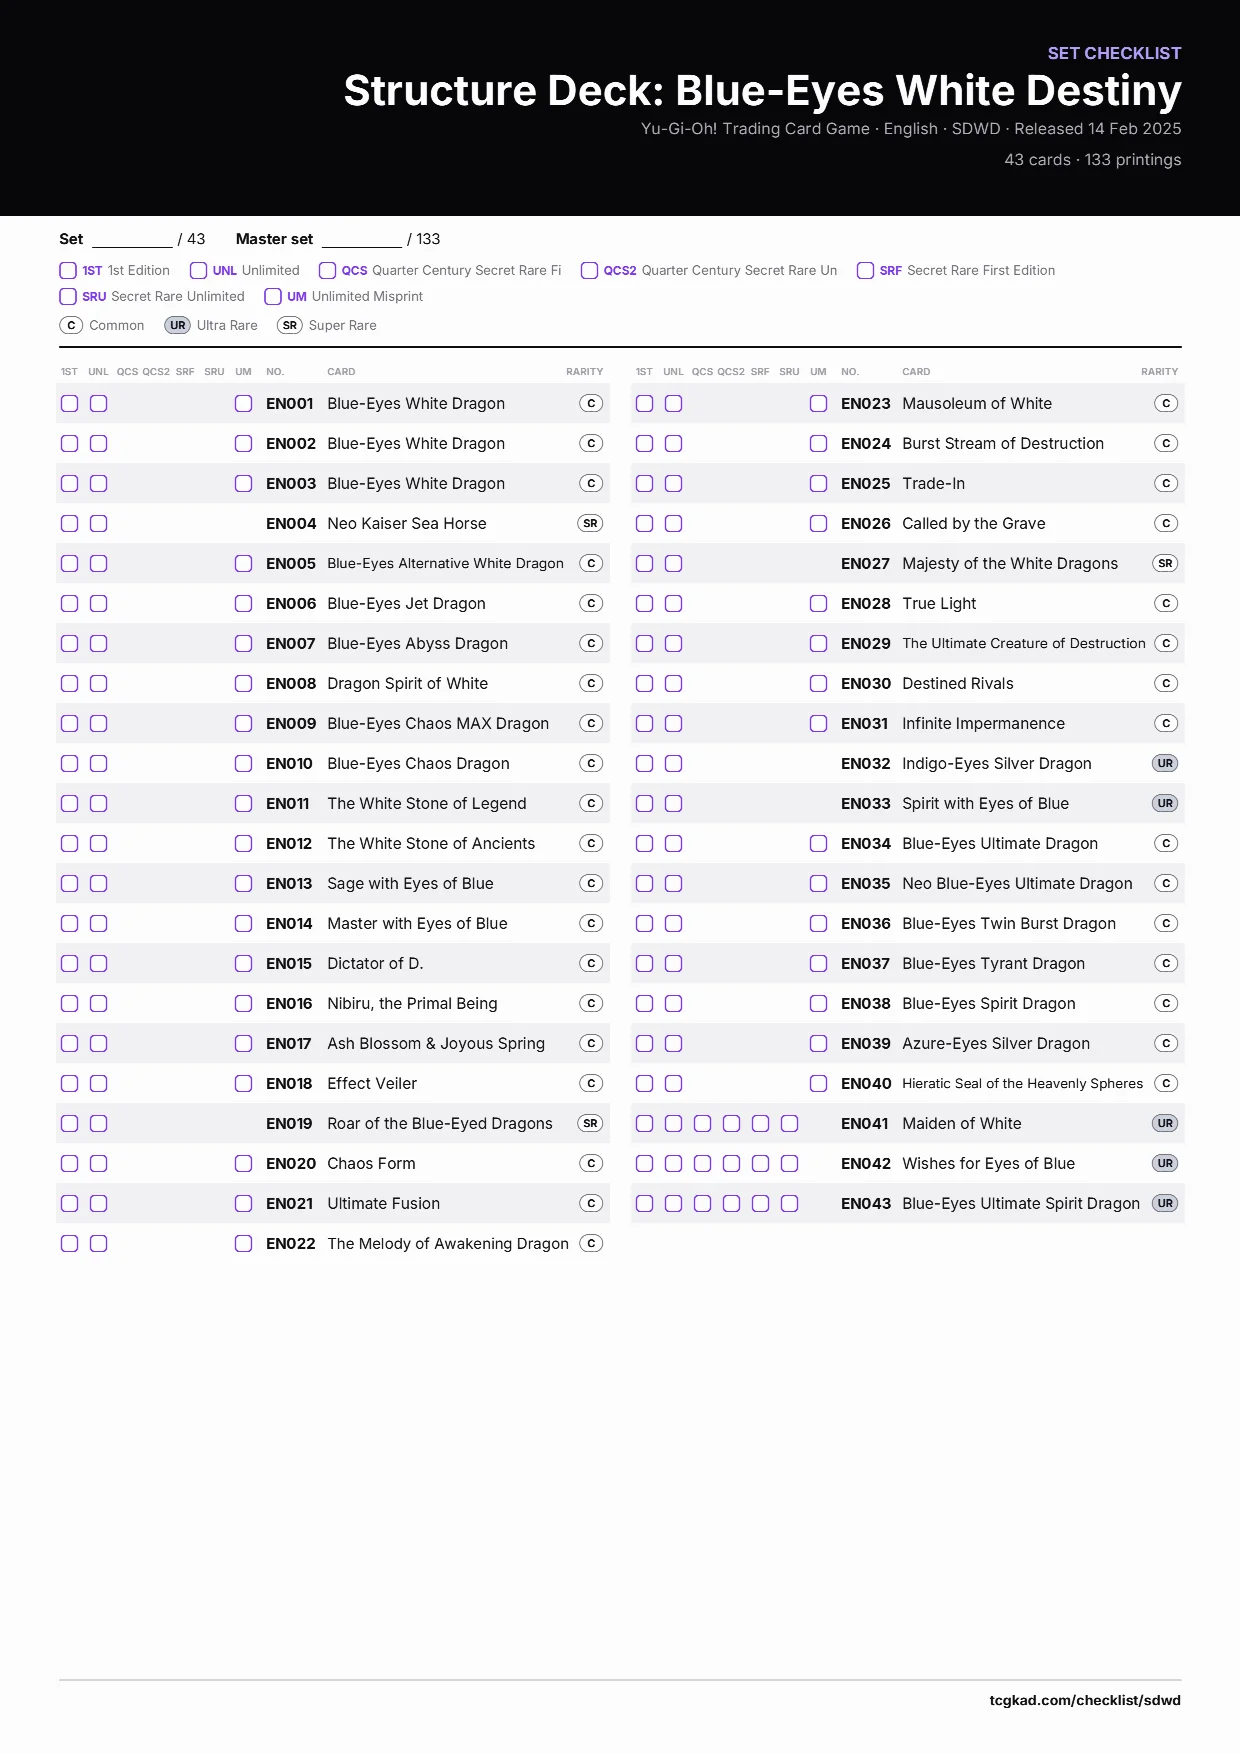Tick the Secret Rare First Edition legend checkbox
This screenshot has height=1754, width=1240.
click(x=865, y=270)
